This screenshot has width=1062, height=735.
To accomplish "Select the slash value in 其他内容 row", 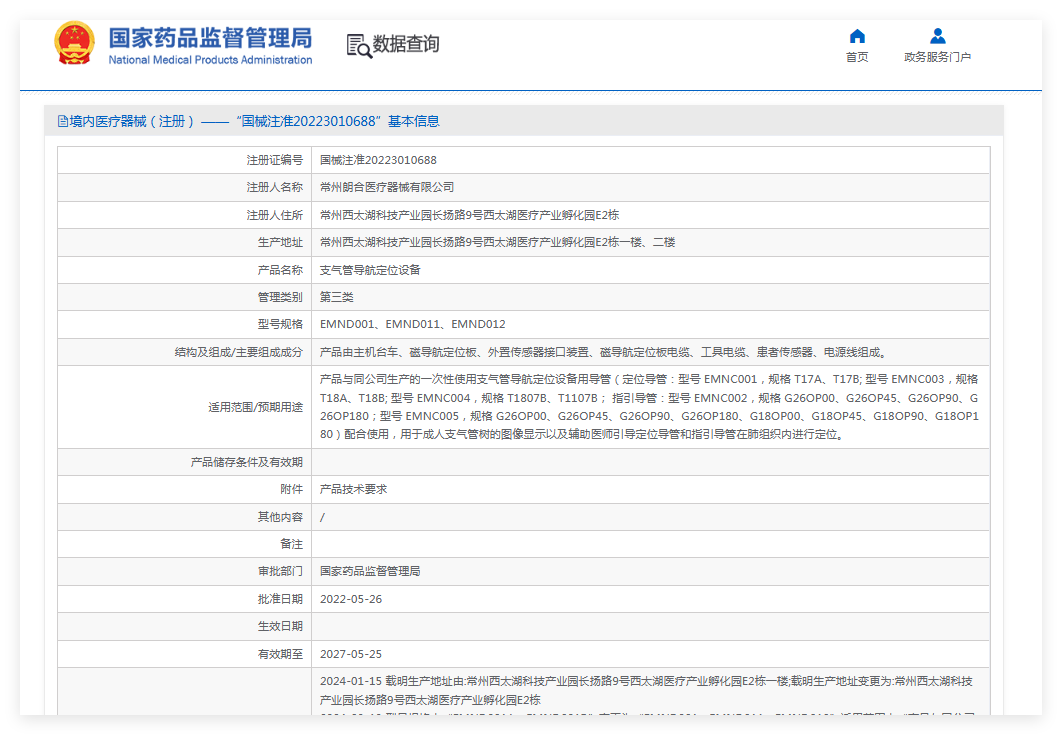I will coord(322,517).
